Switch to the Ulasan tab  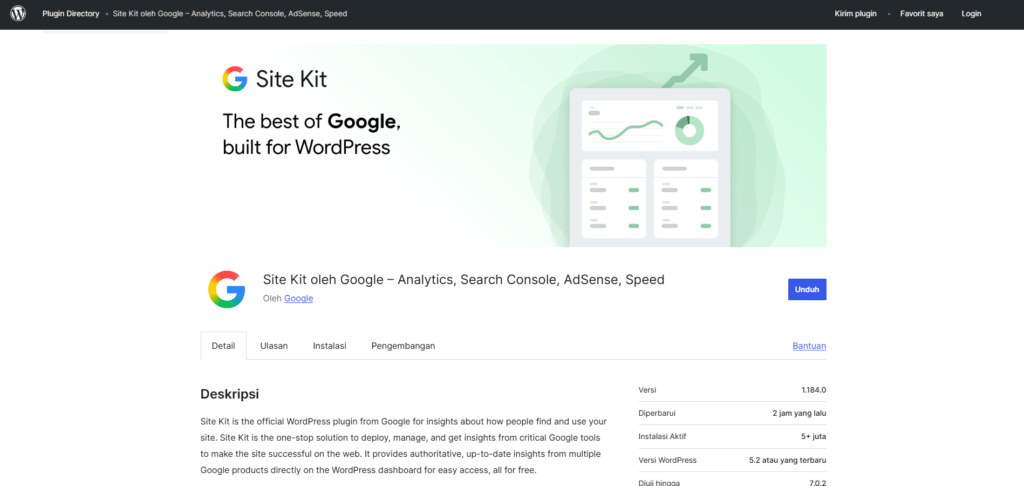(x=274, y=346)
